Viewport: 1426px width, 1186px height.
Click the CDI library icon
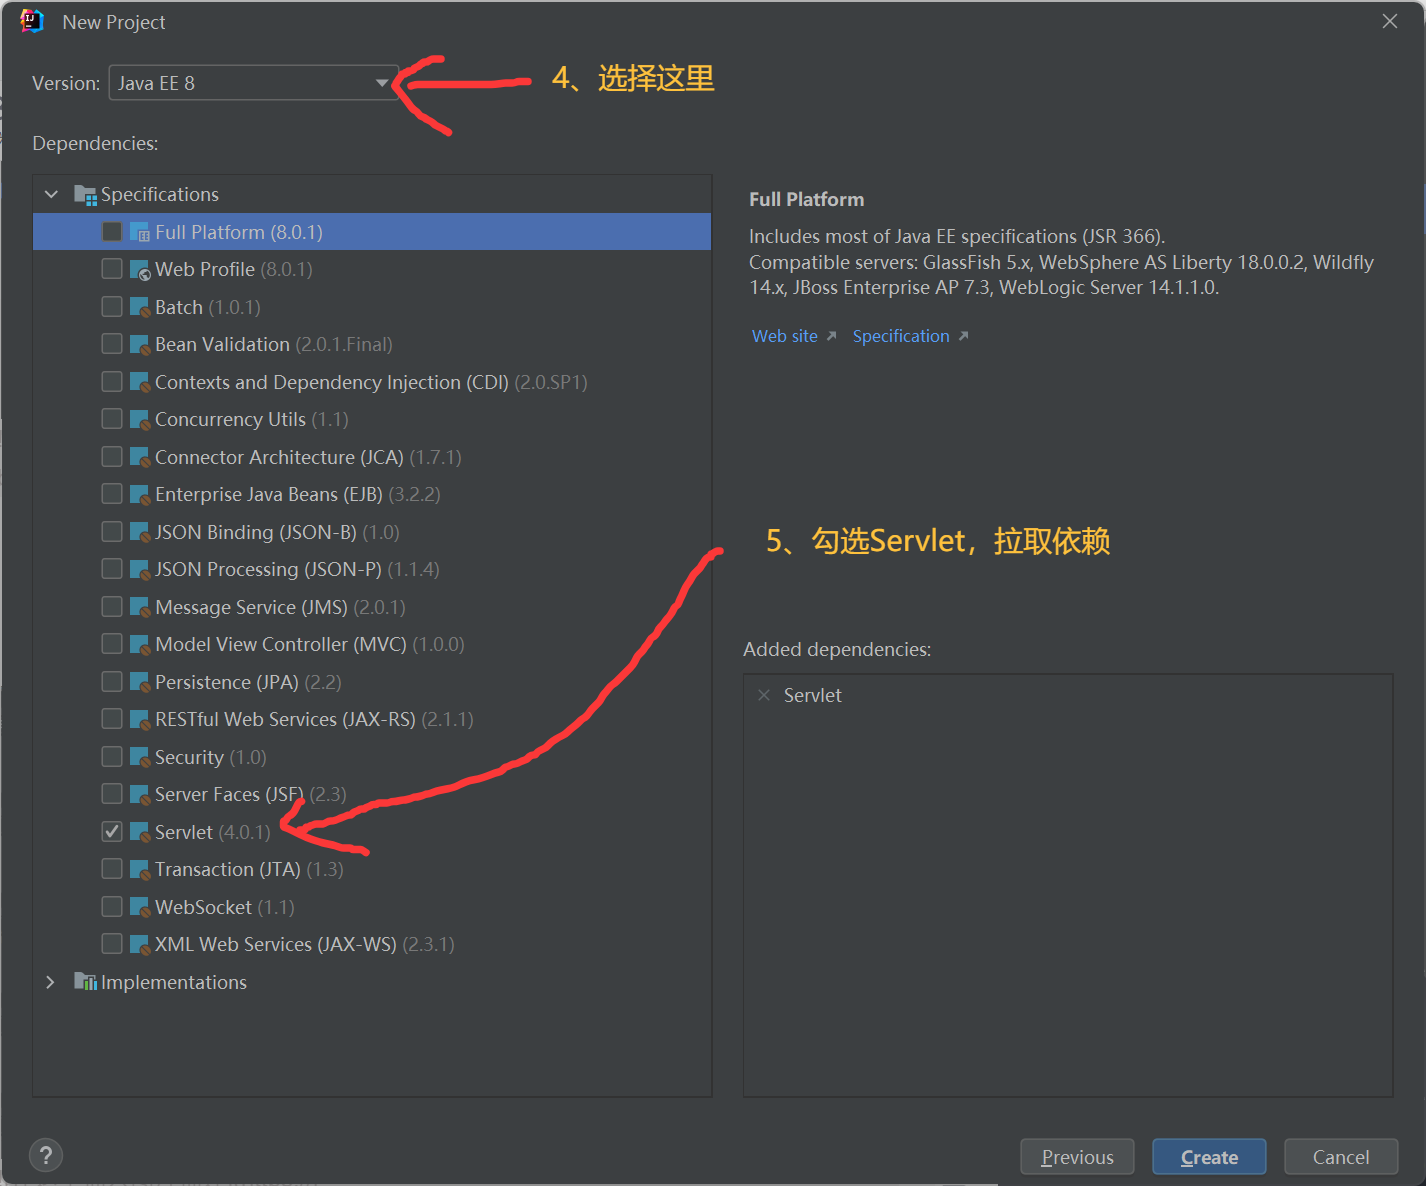140,382
